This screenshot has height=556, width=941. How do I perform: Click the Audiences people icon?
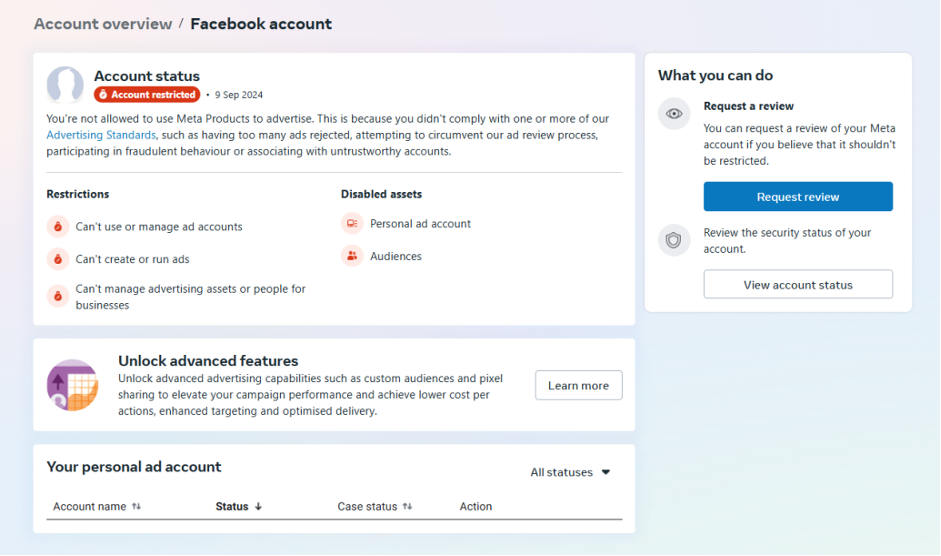[x=352, y=256]
